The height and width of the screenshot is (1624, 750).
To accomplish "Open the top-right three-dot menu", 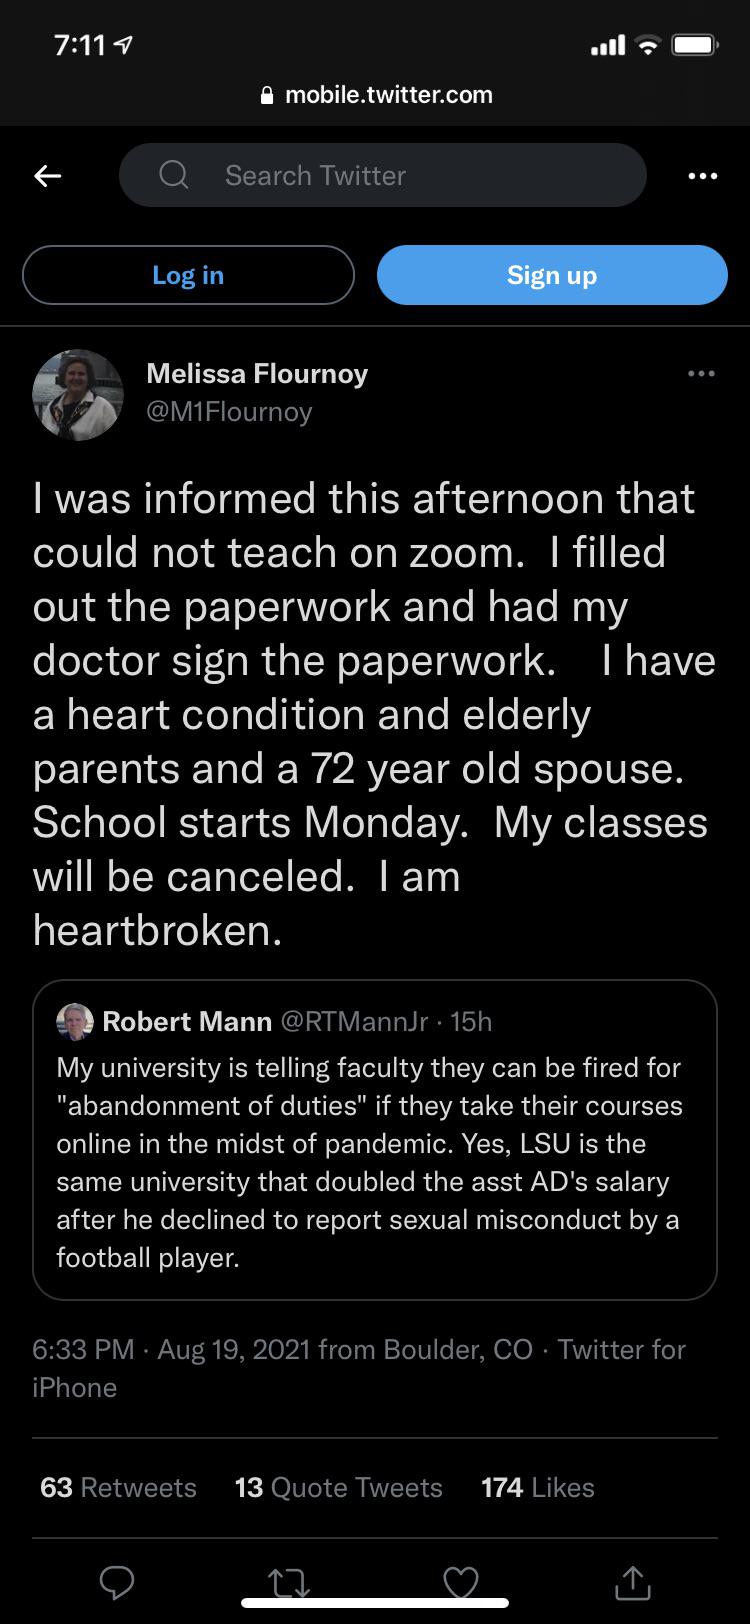I will coord(703,176).
